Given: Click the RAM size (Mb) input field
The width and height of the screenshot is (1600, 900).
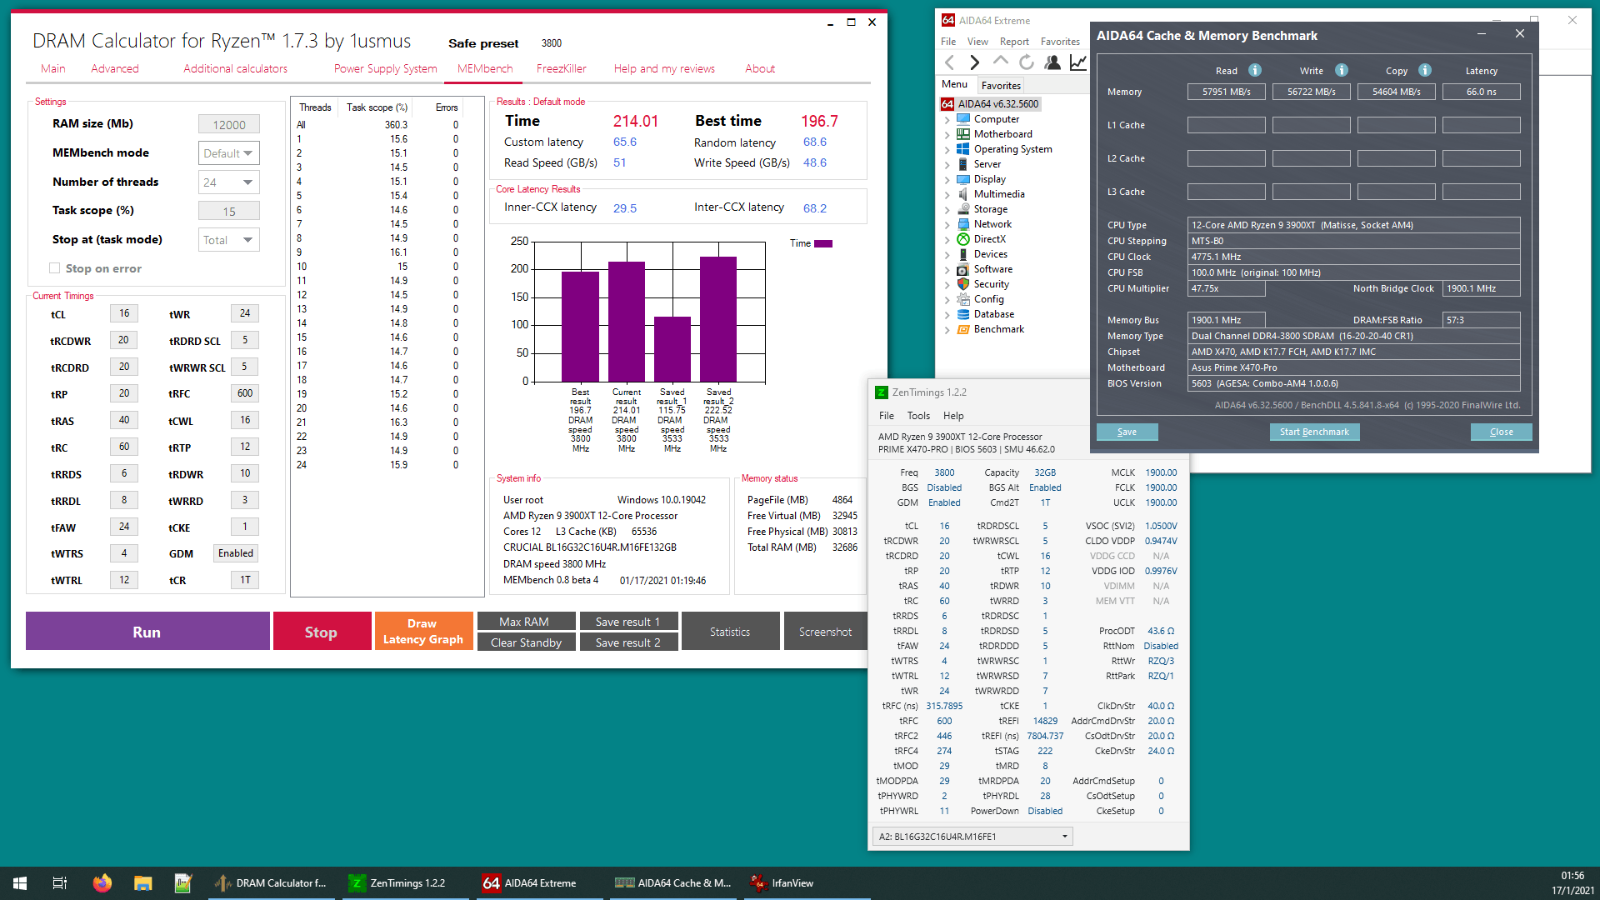Looking at the screenshot, I should pos(229,124).
